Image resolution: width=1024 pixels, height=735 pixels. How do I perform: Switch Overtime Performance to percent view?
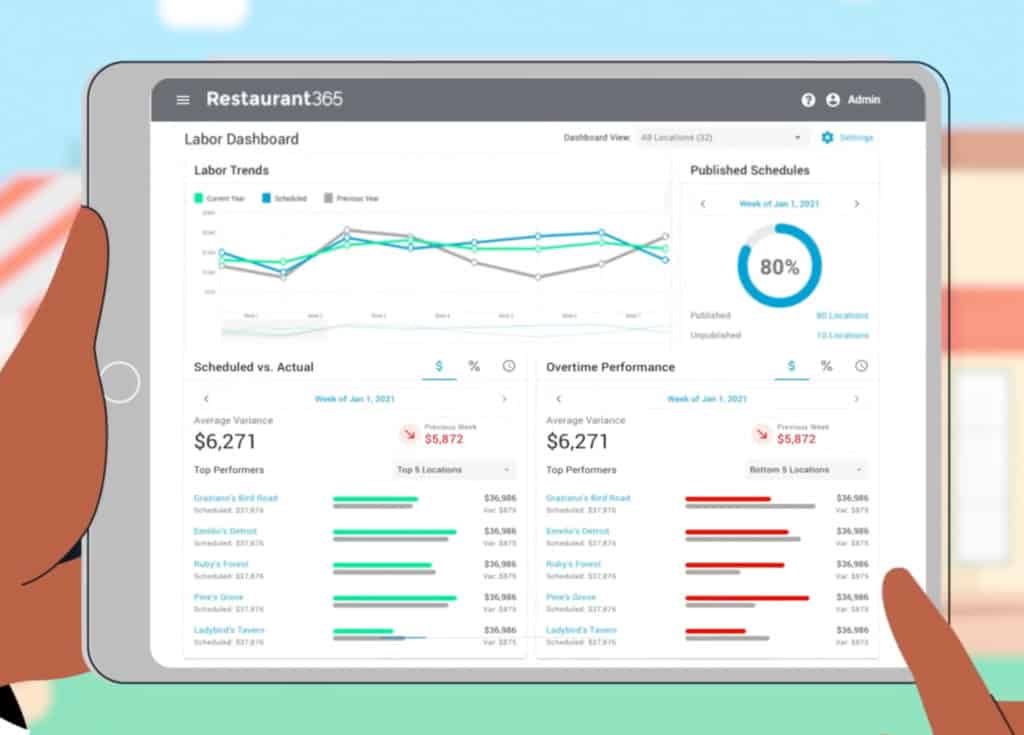(x=826, y=367)
